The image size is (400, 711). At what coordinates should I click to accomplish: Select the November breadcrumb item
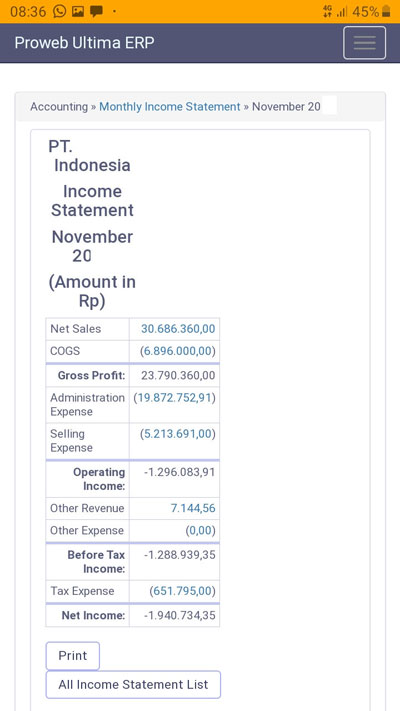pos(286,107)
